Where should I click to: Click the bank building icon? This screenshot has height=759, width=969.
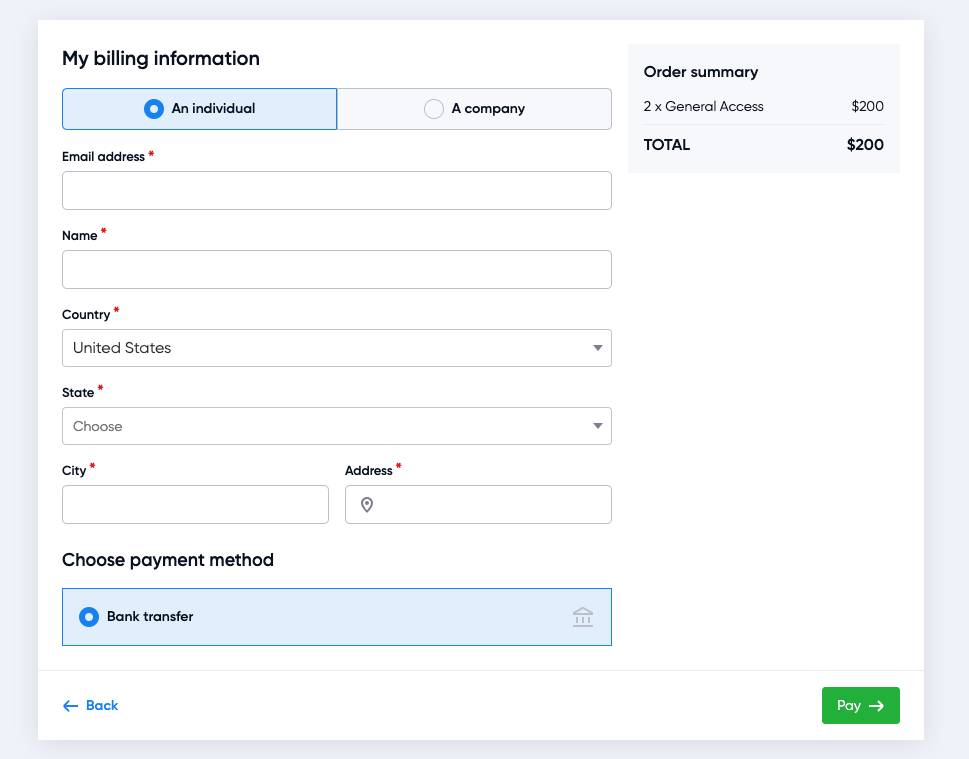[583, 617]
